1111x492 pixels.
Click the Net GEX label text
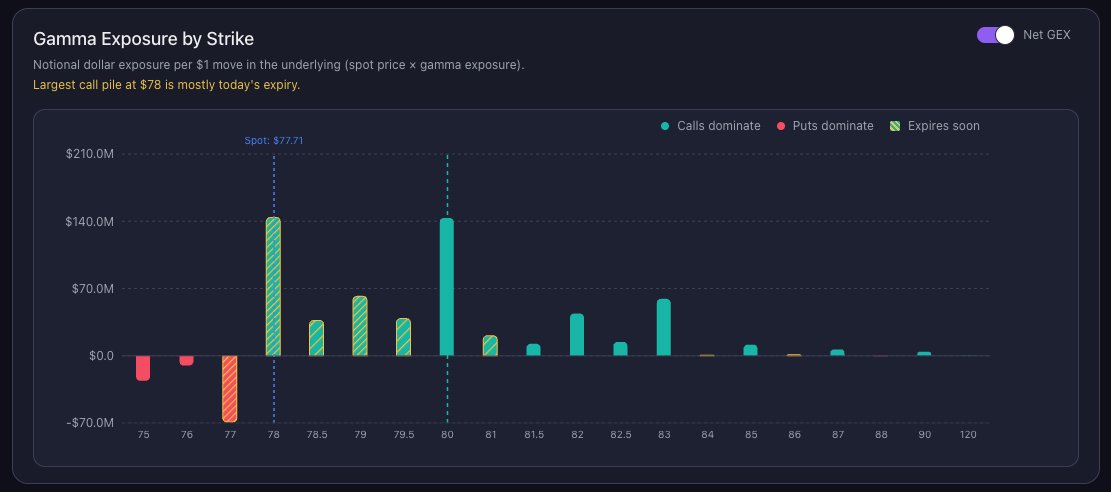tap(1047, 35)
